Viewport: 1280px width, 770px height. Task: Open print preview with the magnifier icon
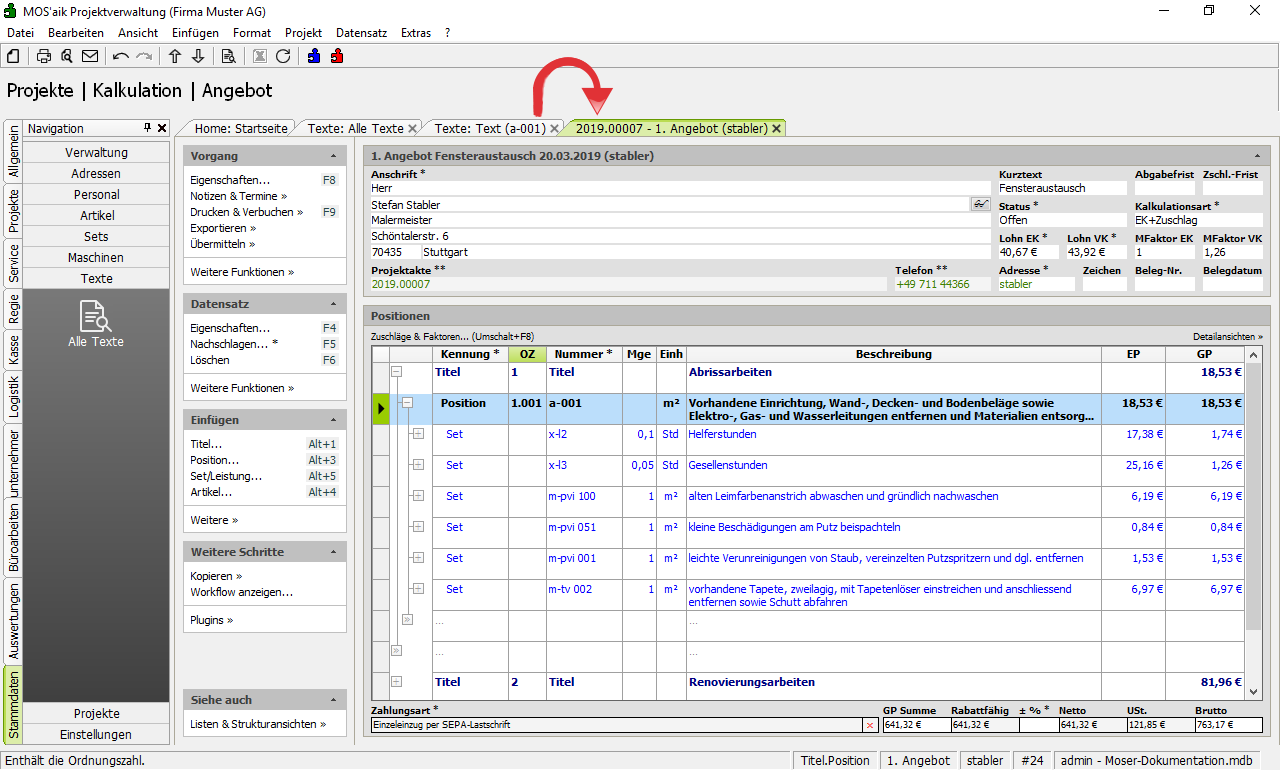pos(67,56)
